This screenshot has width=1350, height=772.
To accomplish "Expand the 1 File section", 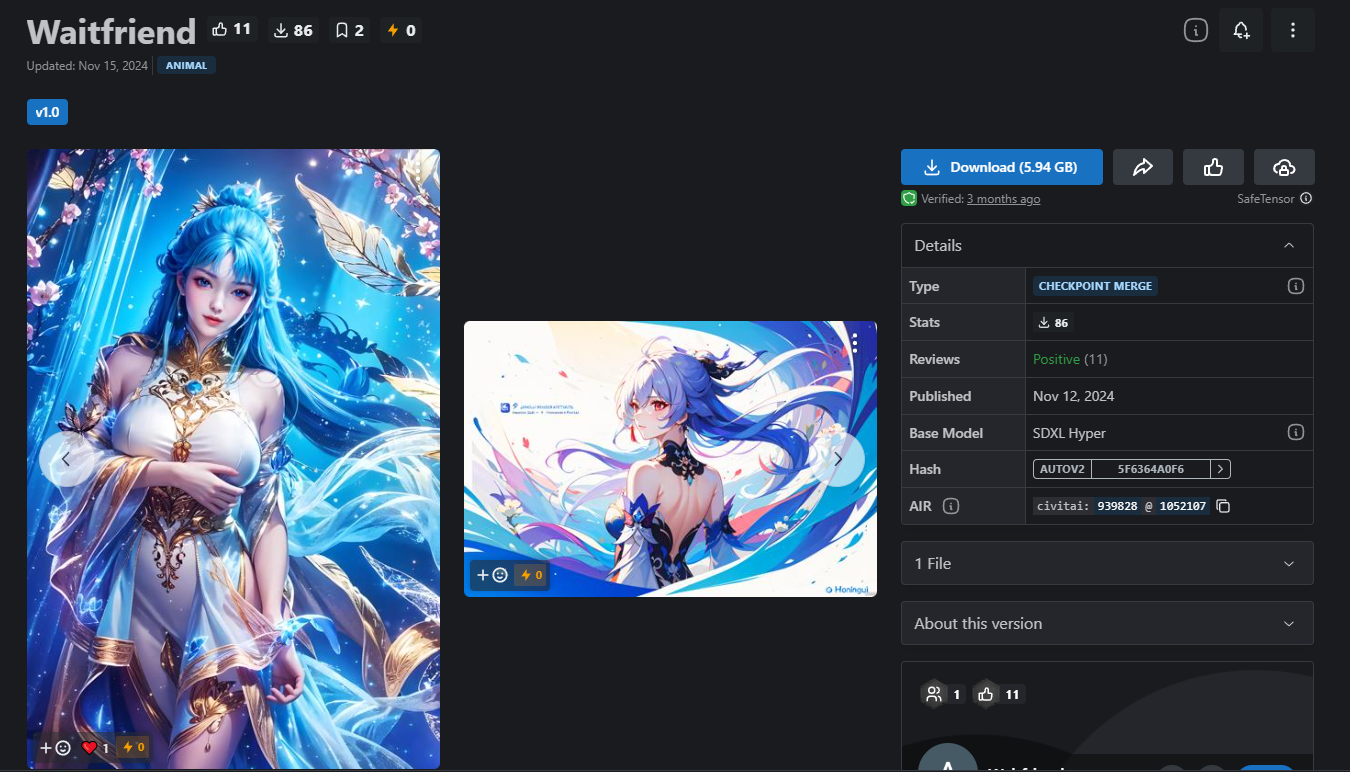I will tap(1107, 563).
